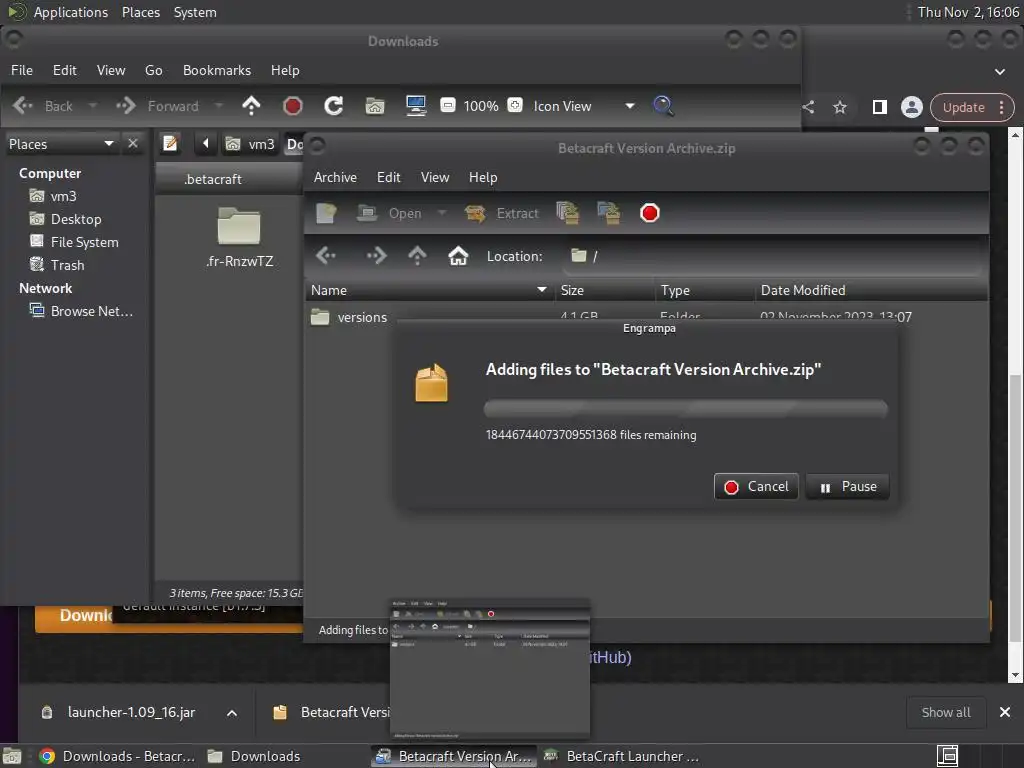
Task: Click the side panel icon in Chrome
Action: pyautogui.click(x=880, y=107)
